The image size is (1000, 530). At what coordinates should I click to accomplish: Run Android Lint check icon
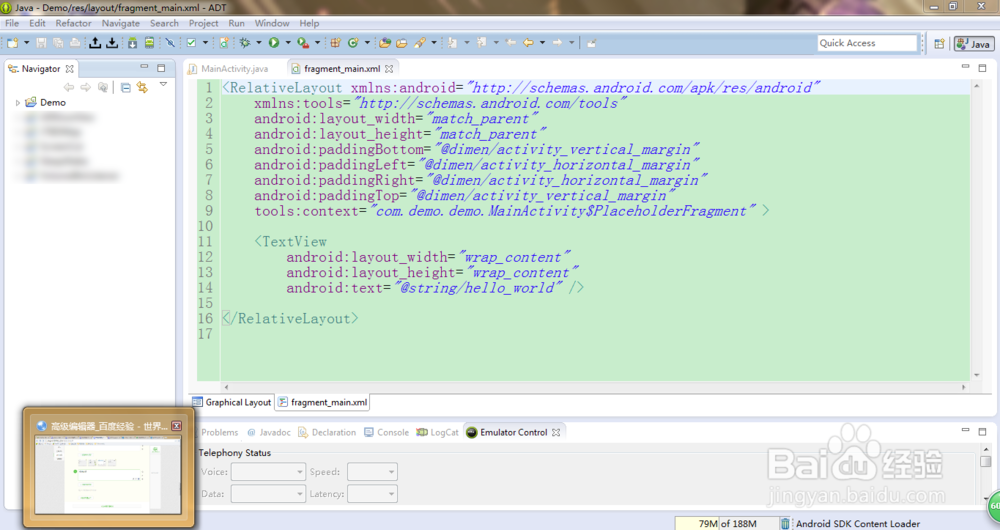191,43
